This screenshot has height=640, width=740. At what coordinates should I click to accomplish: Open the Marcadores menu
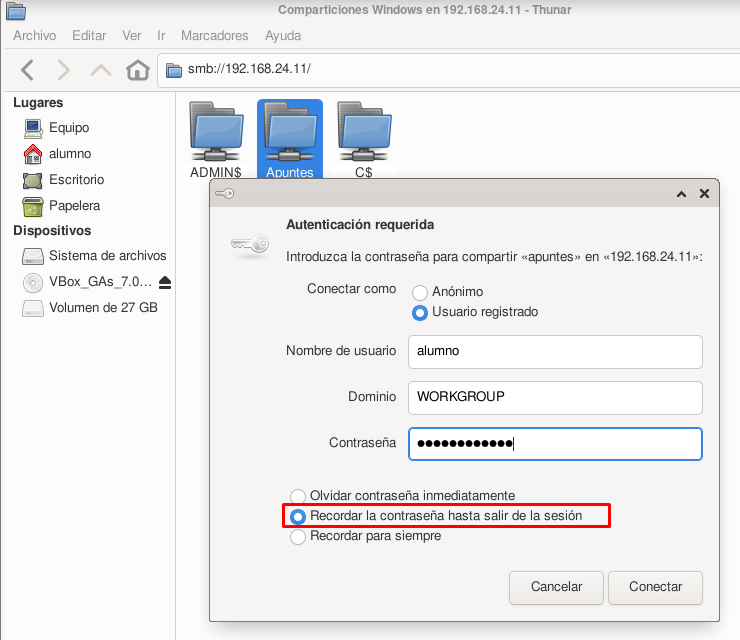click(214, 36)
